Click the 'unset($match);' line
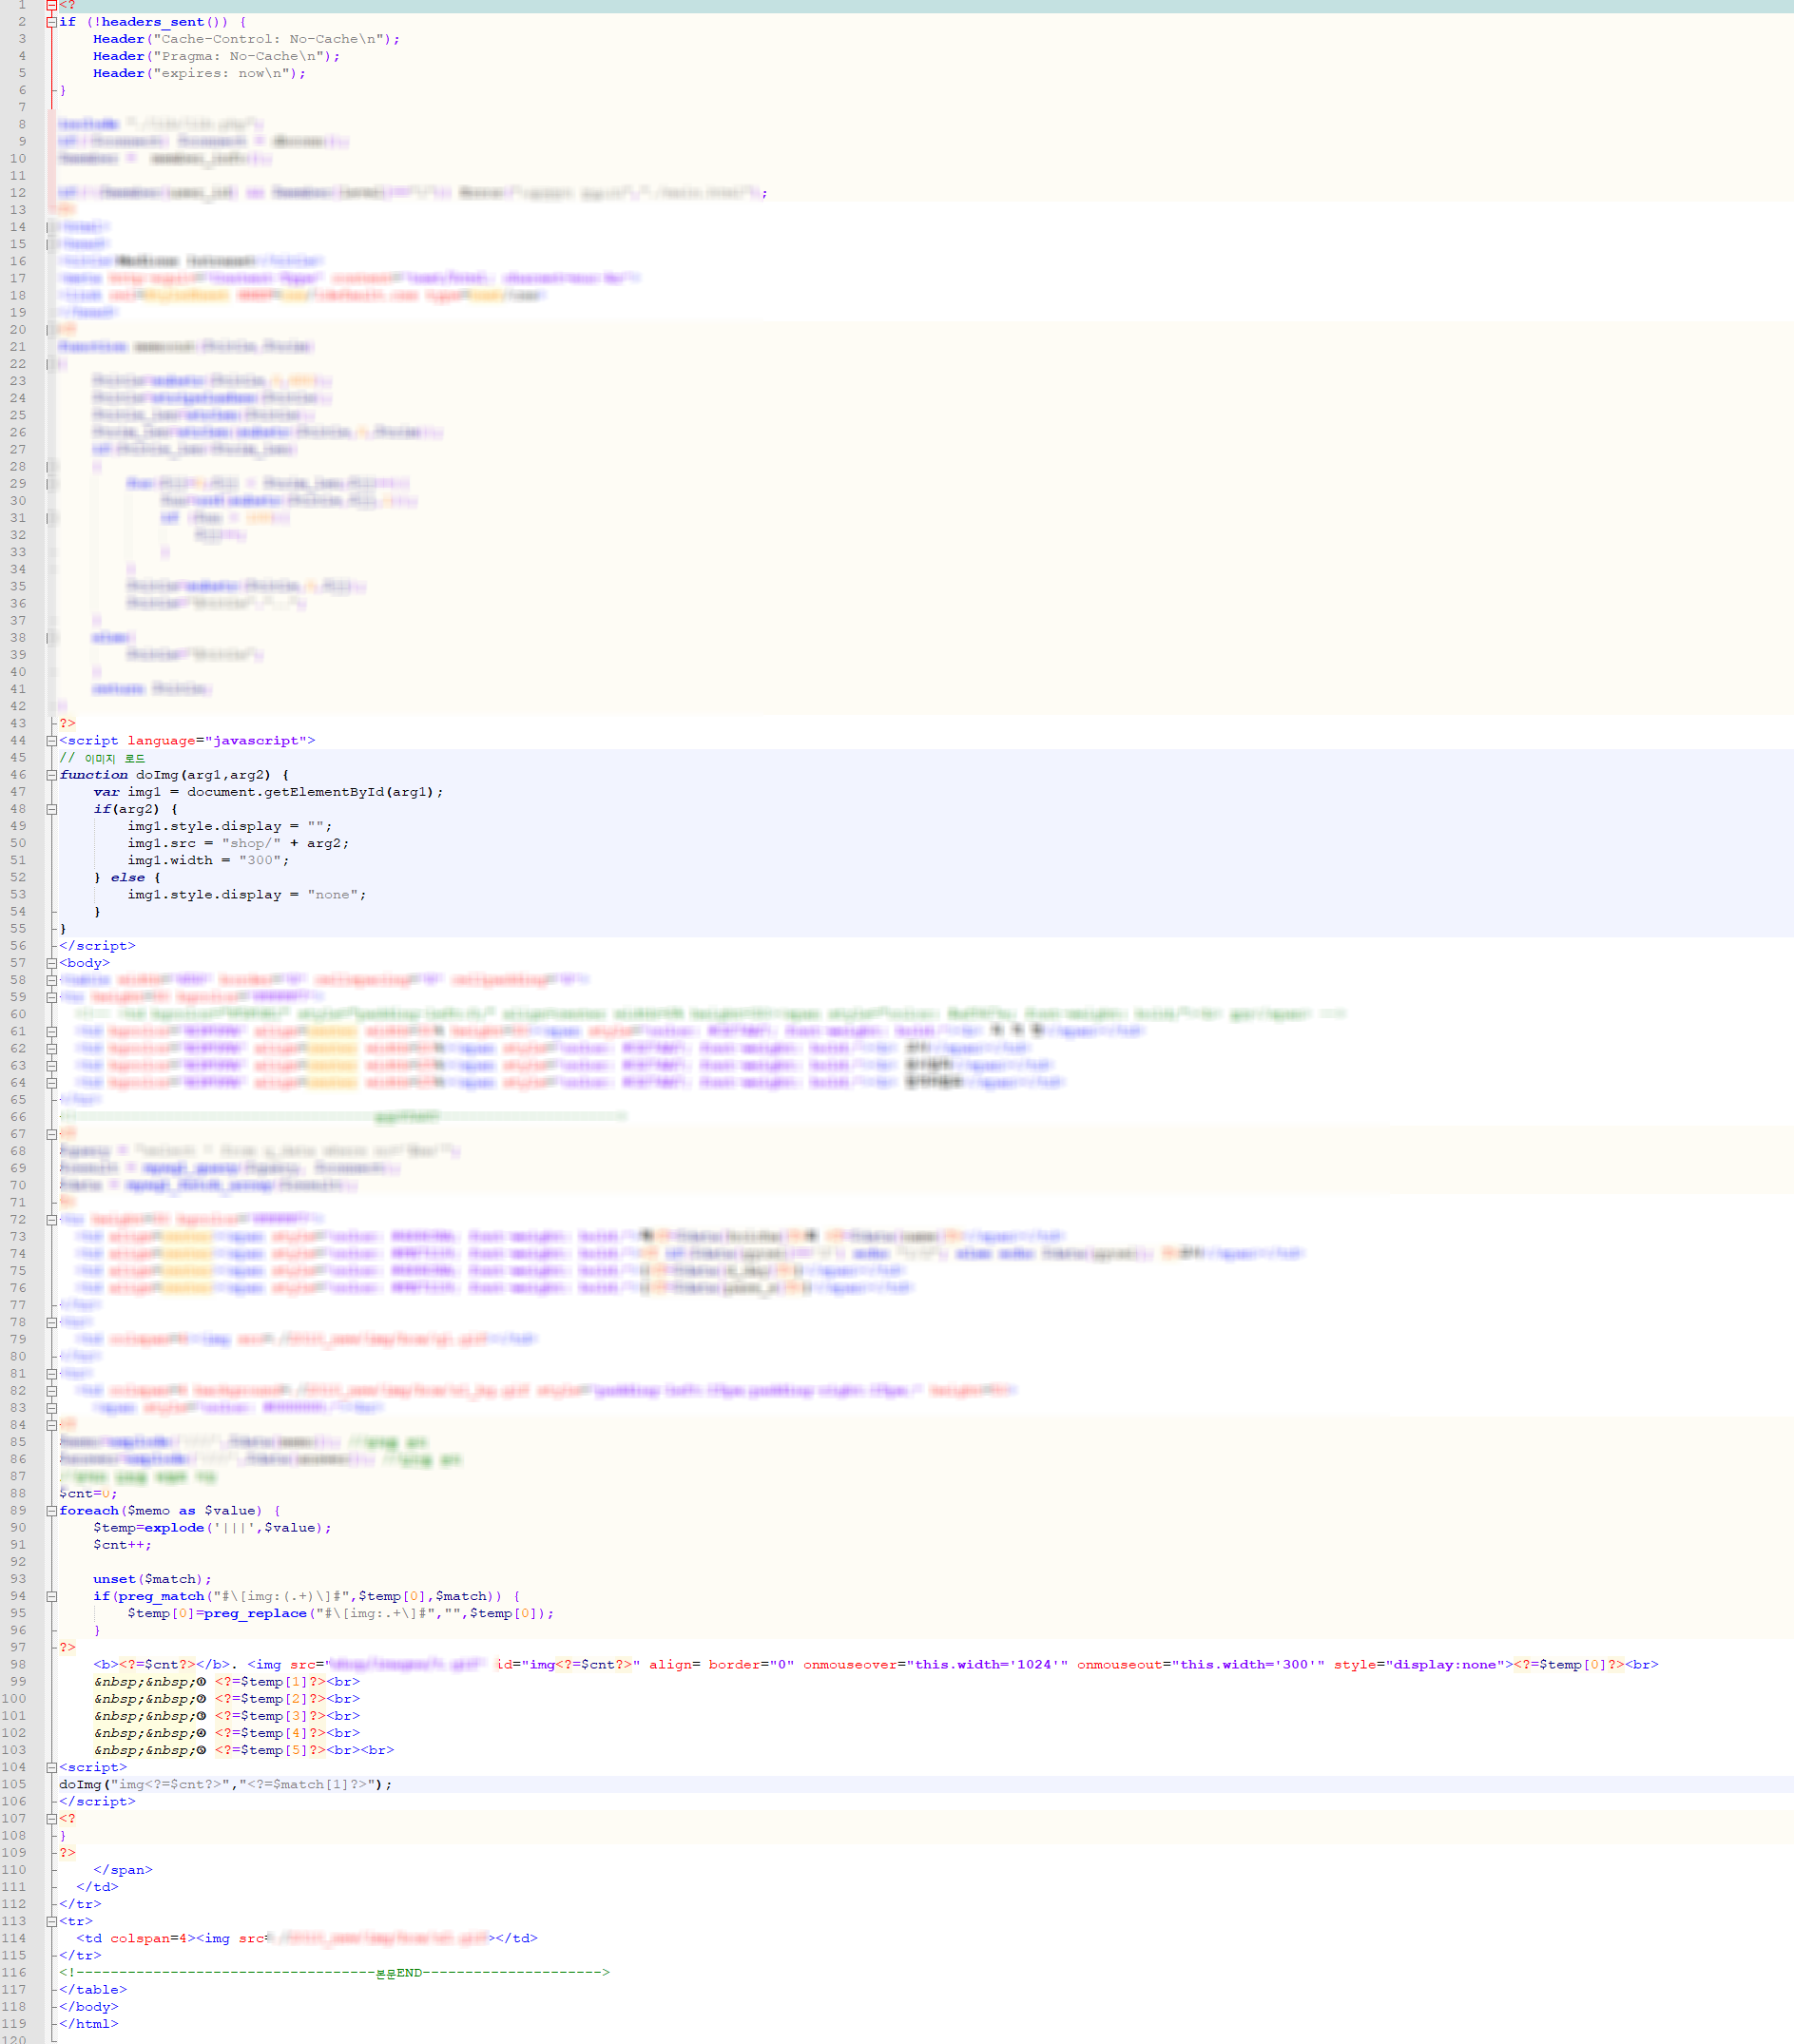This screenshot has height=2044, width=1794. pos(152,1579)
